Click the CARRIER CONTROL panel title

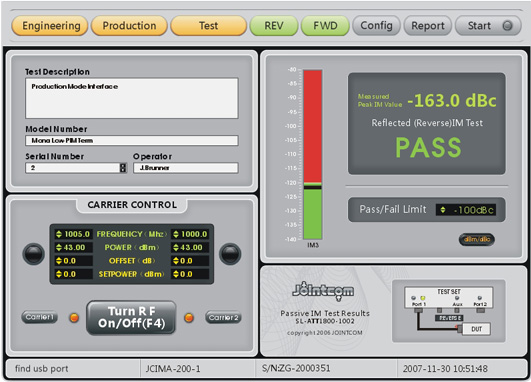(132, 205)
